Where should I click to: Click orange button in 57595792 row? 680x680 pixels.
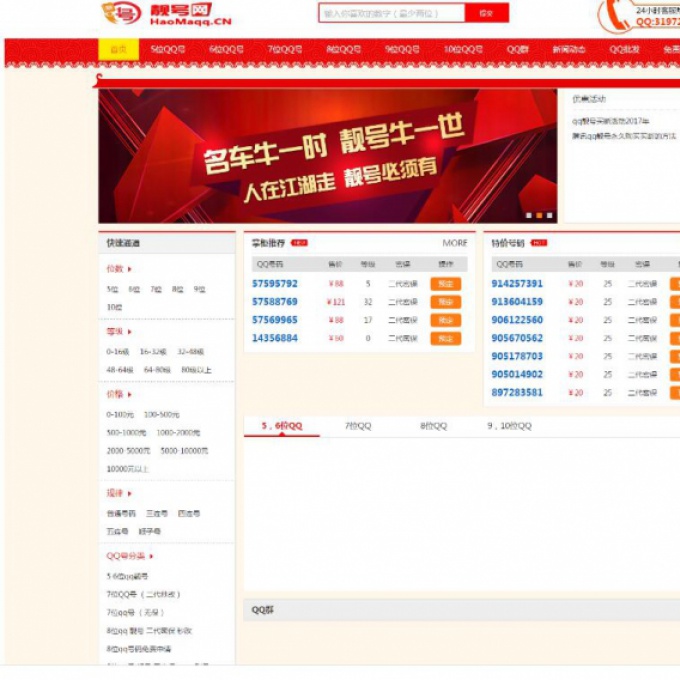pyautogui.click(x=446, y=284)
